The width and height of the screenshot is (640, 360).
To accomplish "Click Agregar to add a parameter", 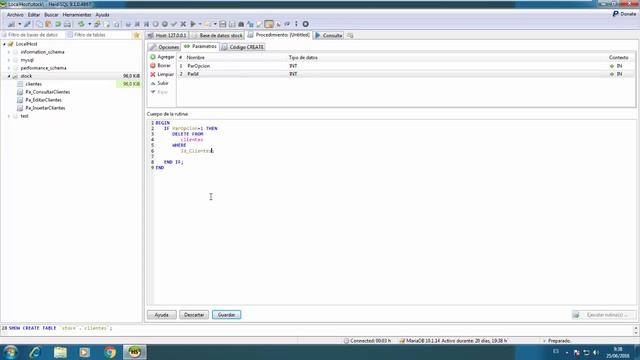I will [x=162, y=57].
